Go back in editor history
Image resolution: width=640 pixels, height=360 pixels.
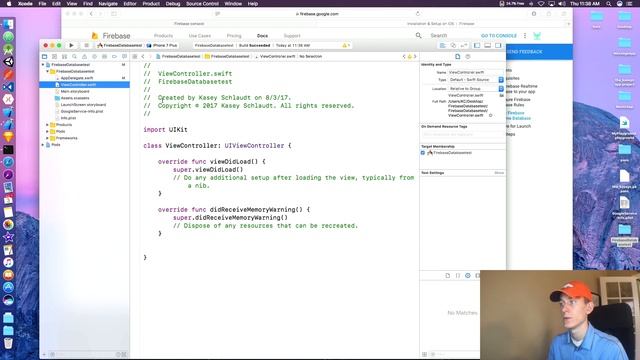coord(143,56)
